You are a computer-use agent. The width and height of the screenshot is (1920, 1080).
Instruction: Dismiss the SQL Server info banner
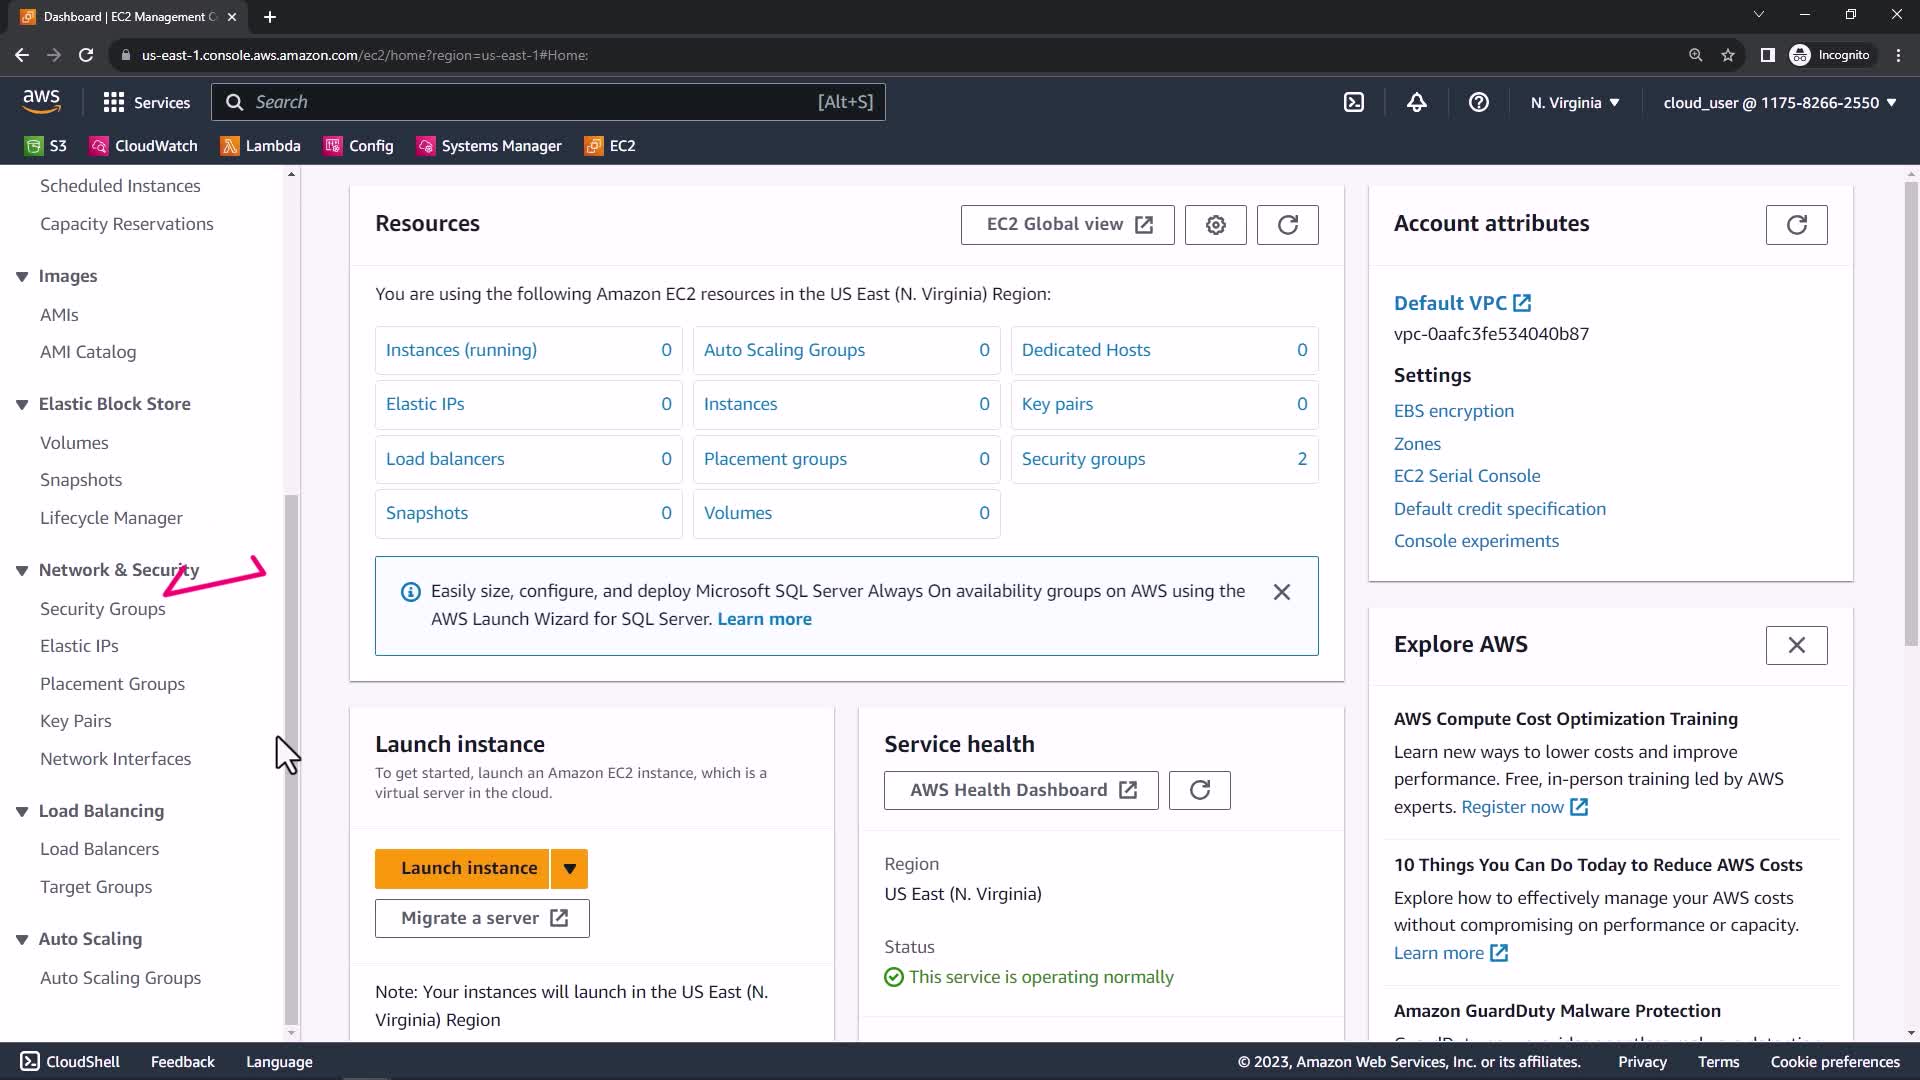click(x=1281, y=592)
